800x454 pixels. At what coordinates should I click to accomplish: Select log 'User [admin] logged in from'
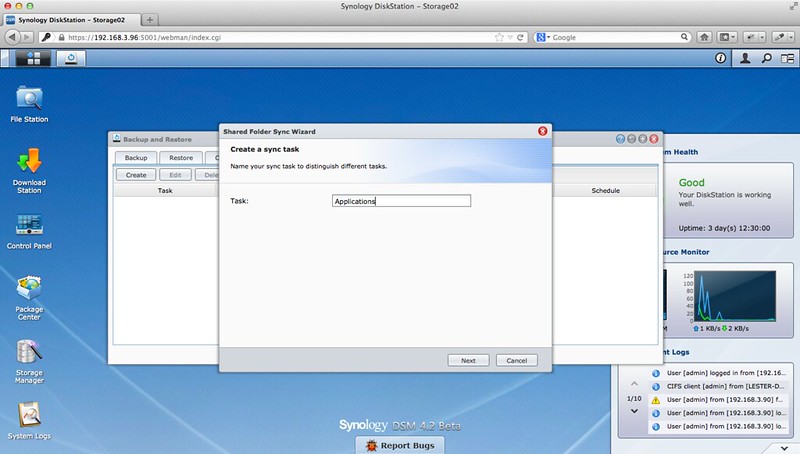(x=719, y=373)
